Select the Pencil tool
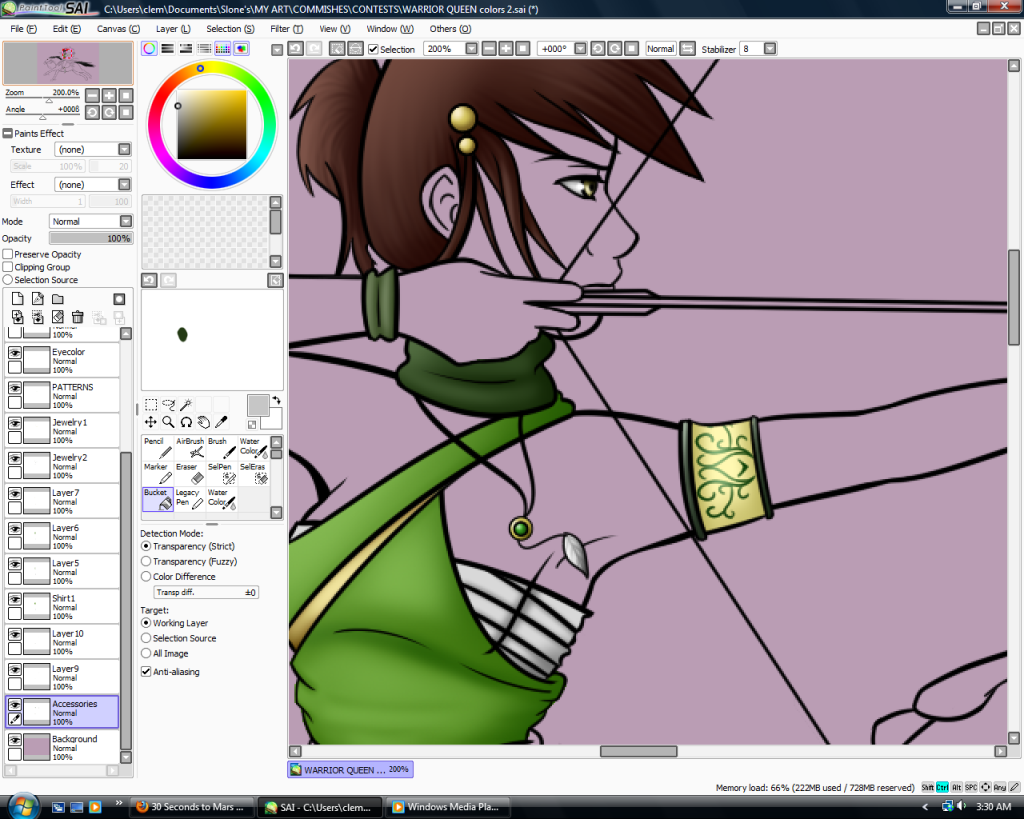This screenshot has width=1024, height=819. pos(157,448)
